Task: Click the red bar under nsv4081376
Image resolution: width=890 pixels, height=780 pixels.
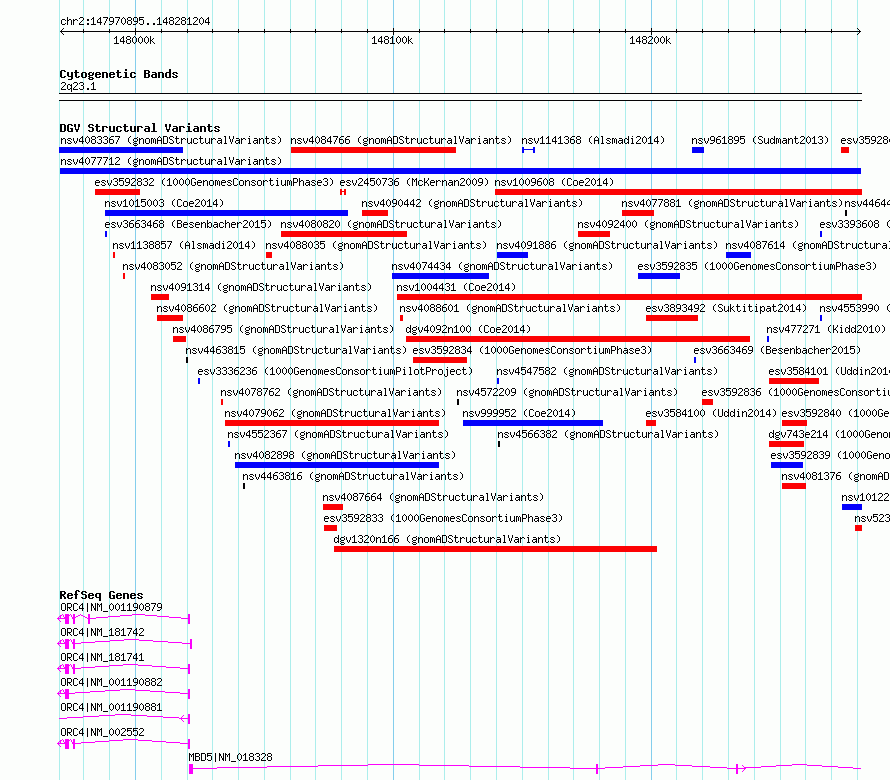Action: [x=794, y=486]
